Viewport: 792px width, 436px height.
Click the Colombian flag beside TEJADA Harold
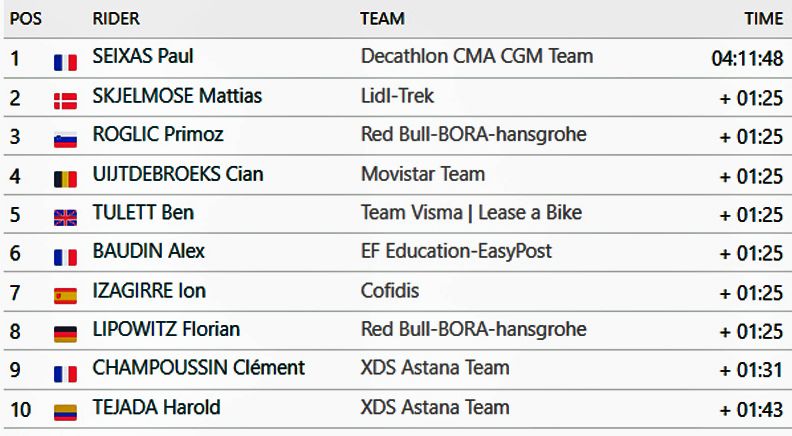[65, 411]
